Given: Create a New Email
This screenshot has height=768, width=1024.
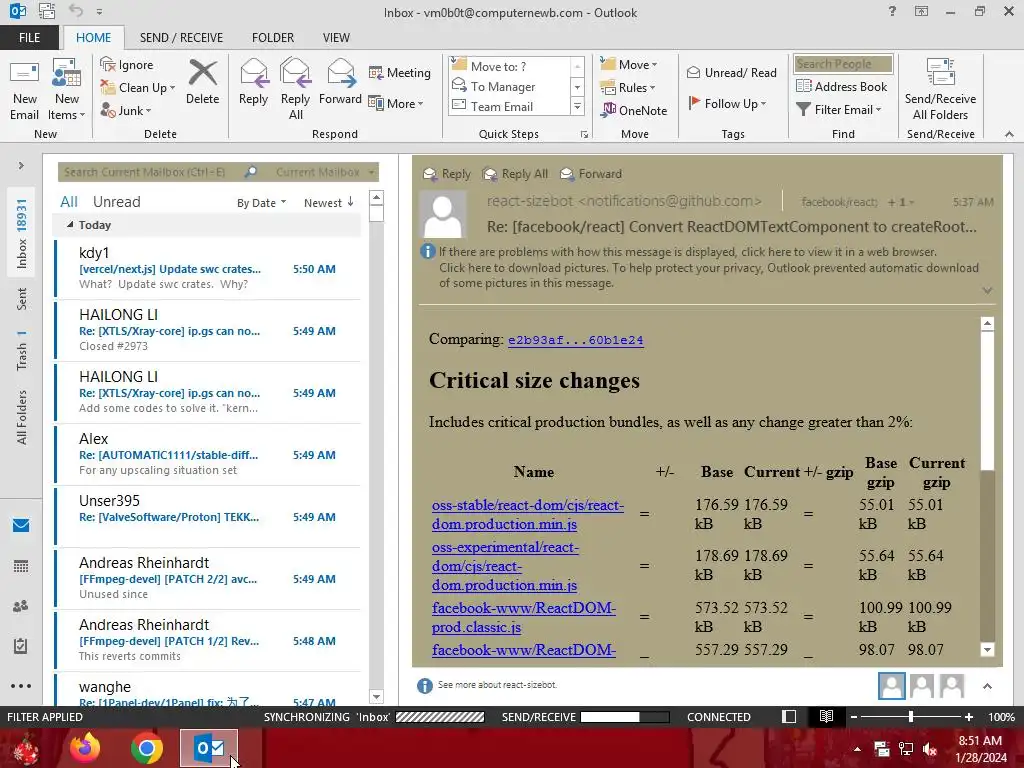Looking at the screenshot, I should tap(24, 89).
